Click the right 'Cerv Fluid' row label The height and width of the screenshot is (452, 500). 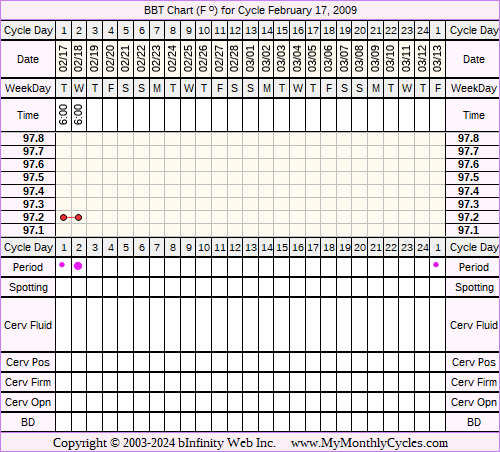[474, 325]
